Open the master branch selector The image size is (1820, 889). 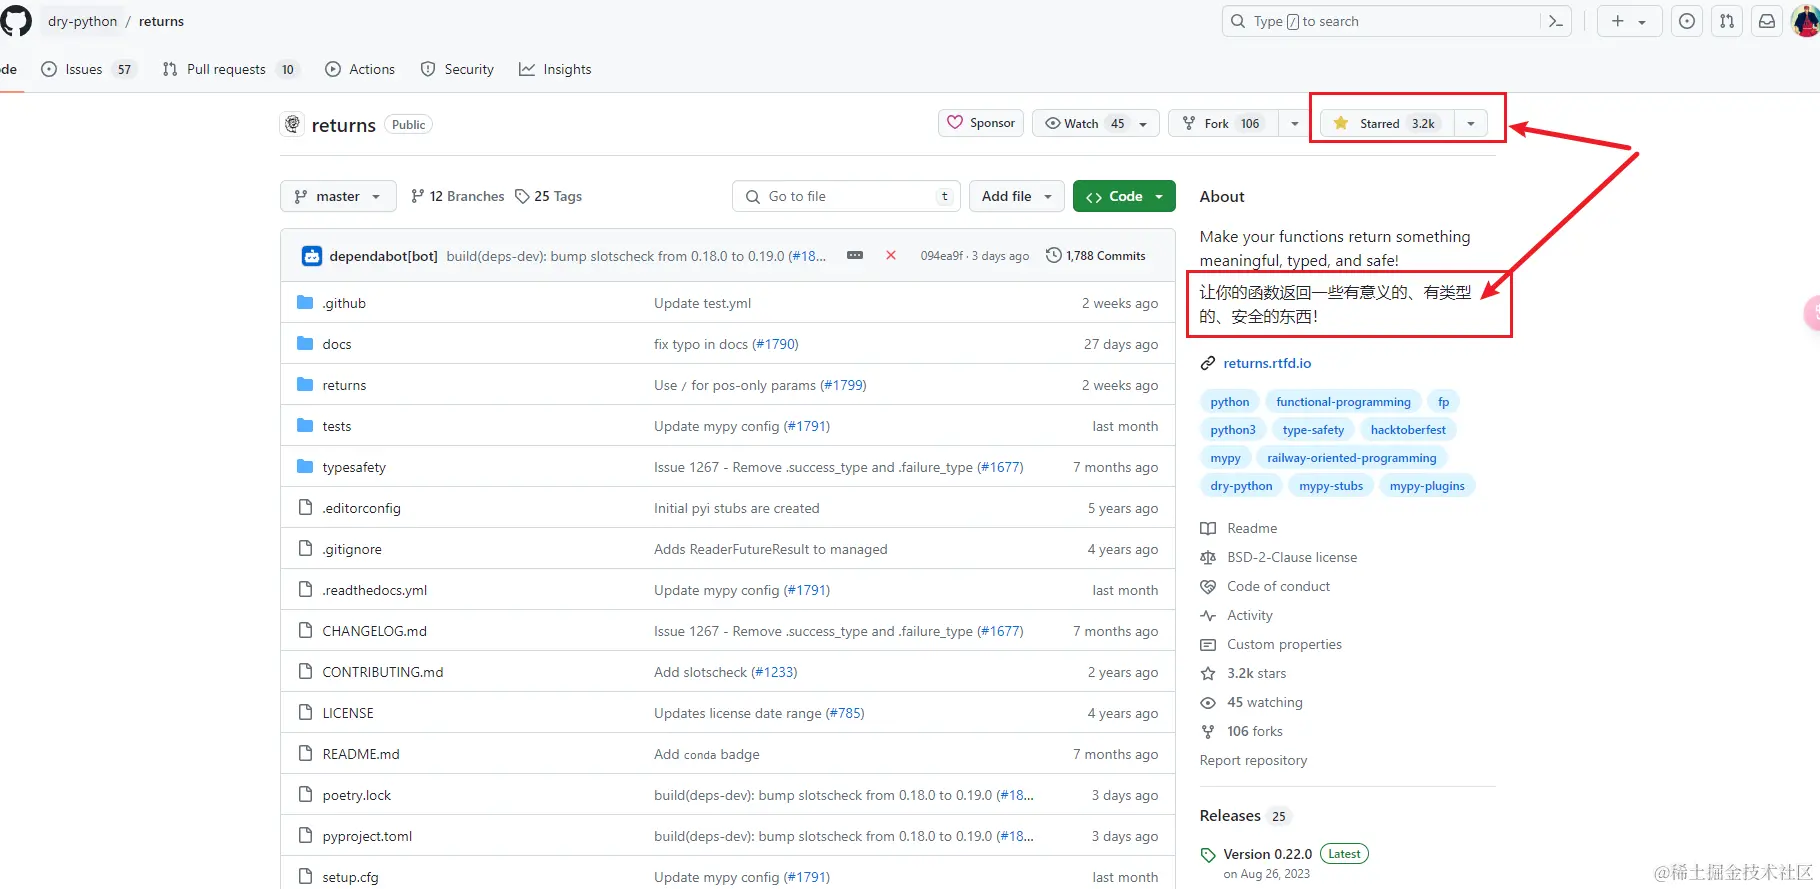click(338, 196)
